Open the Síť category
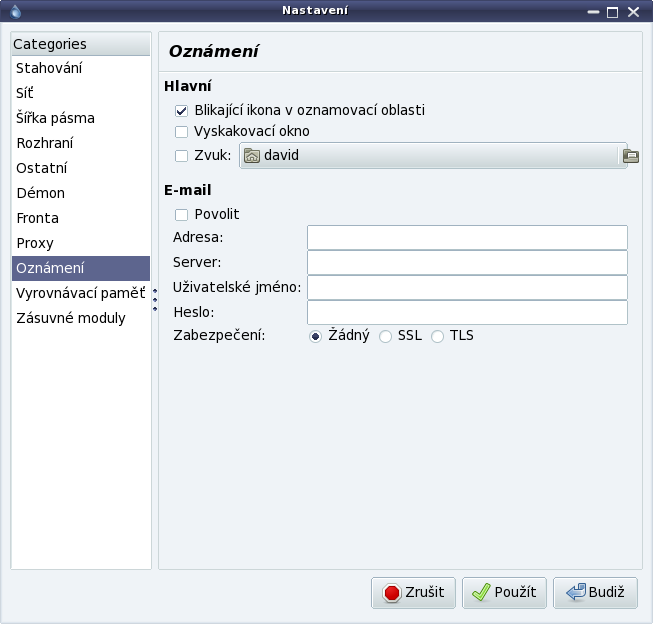The image size is (653, 624). pos(81,93)
